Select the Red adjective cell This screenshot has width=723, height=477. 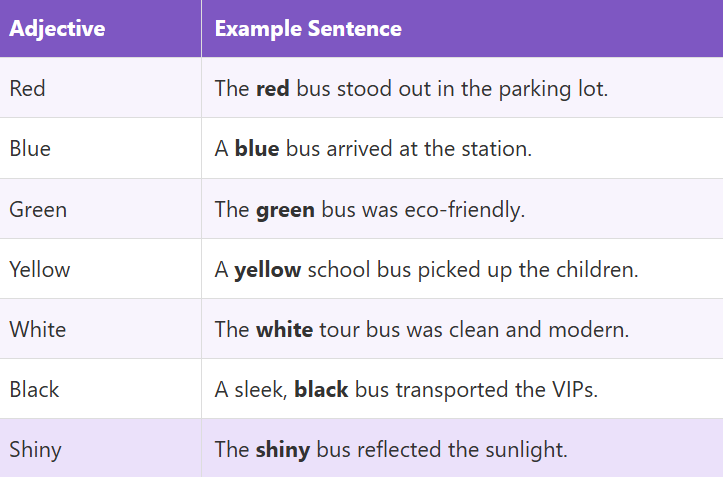[27, 88]
